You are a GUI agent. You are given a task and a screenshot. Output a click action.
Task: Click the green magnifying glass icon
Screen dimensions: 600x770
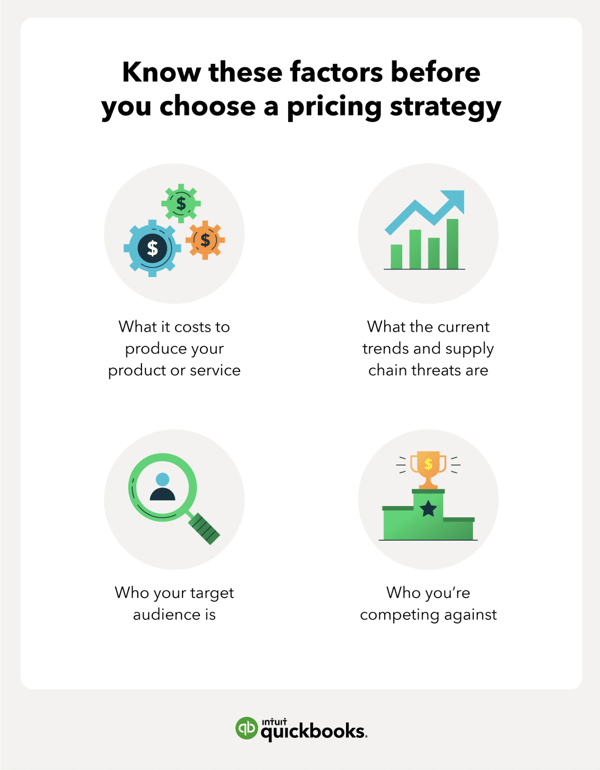pyautogui.click(x=173, y=498)
